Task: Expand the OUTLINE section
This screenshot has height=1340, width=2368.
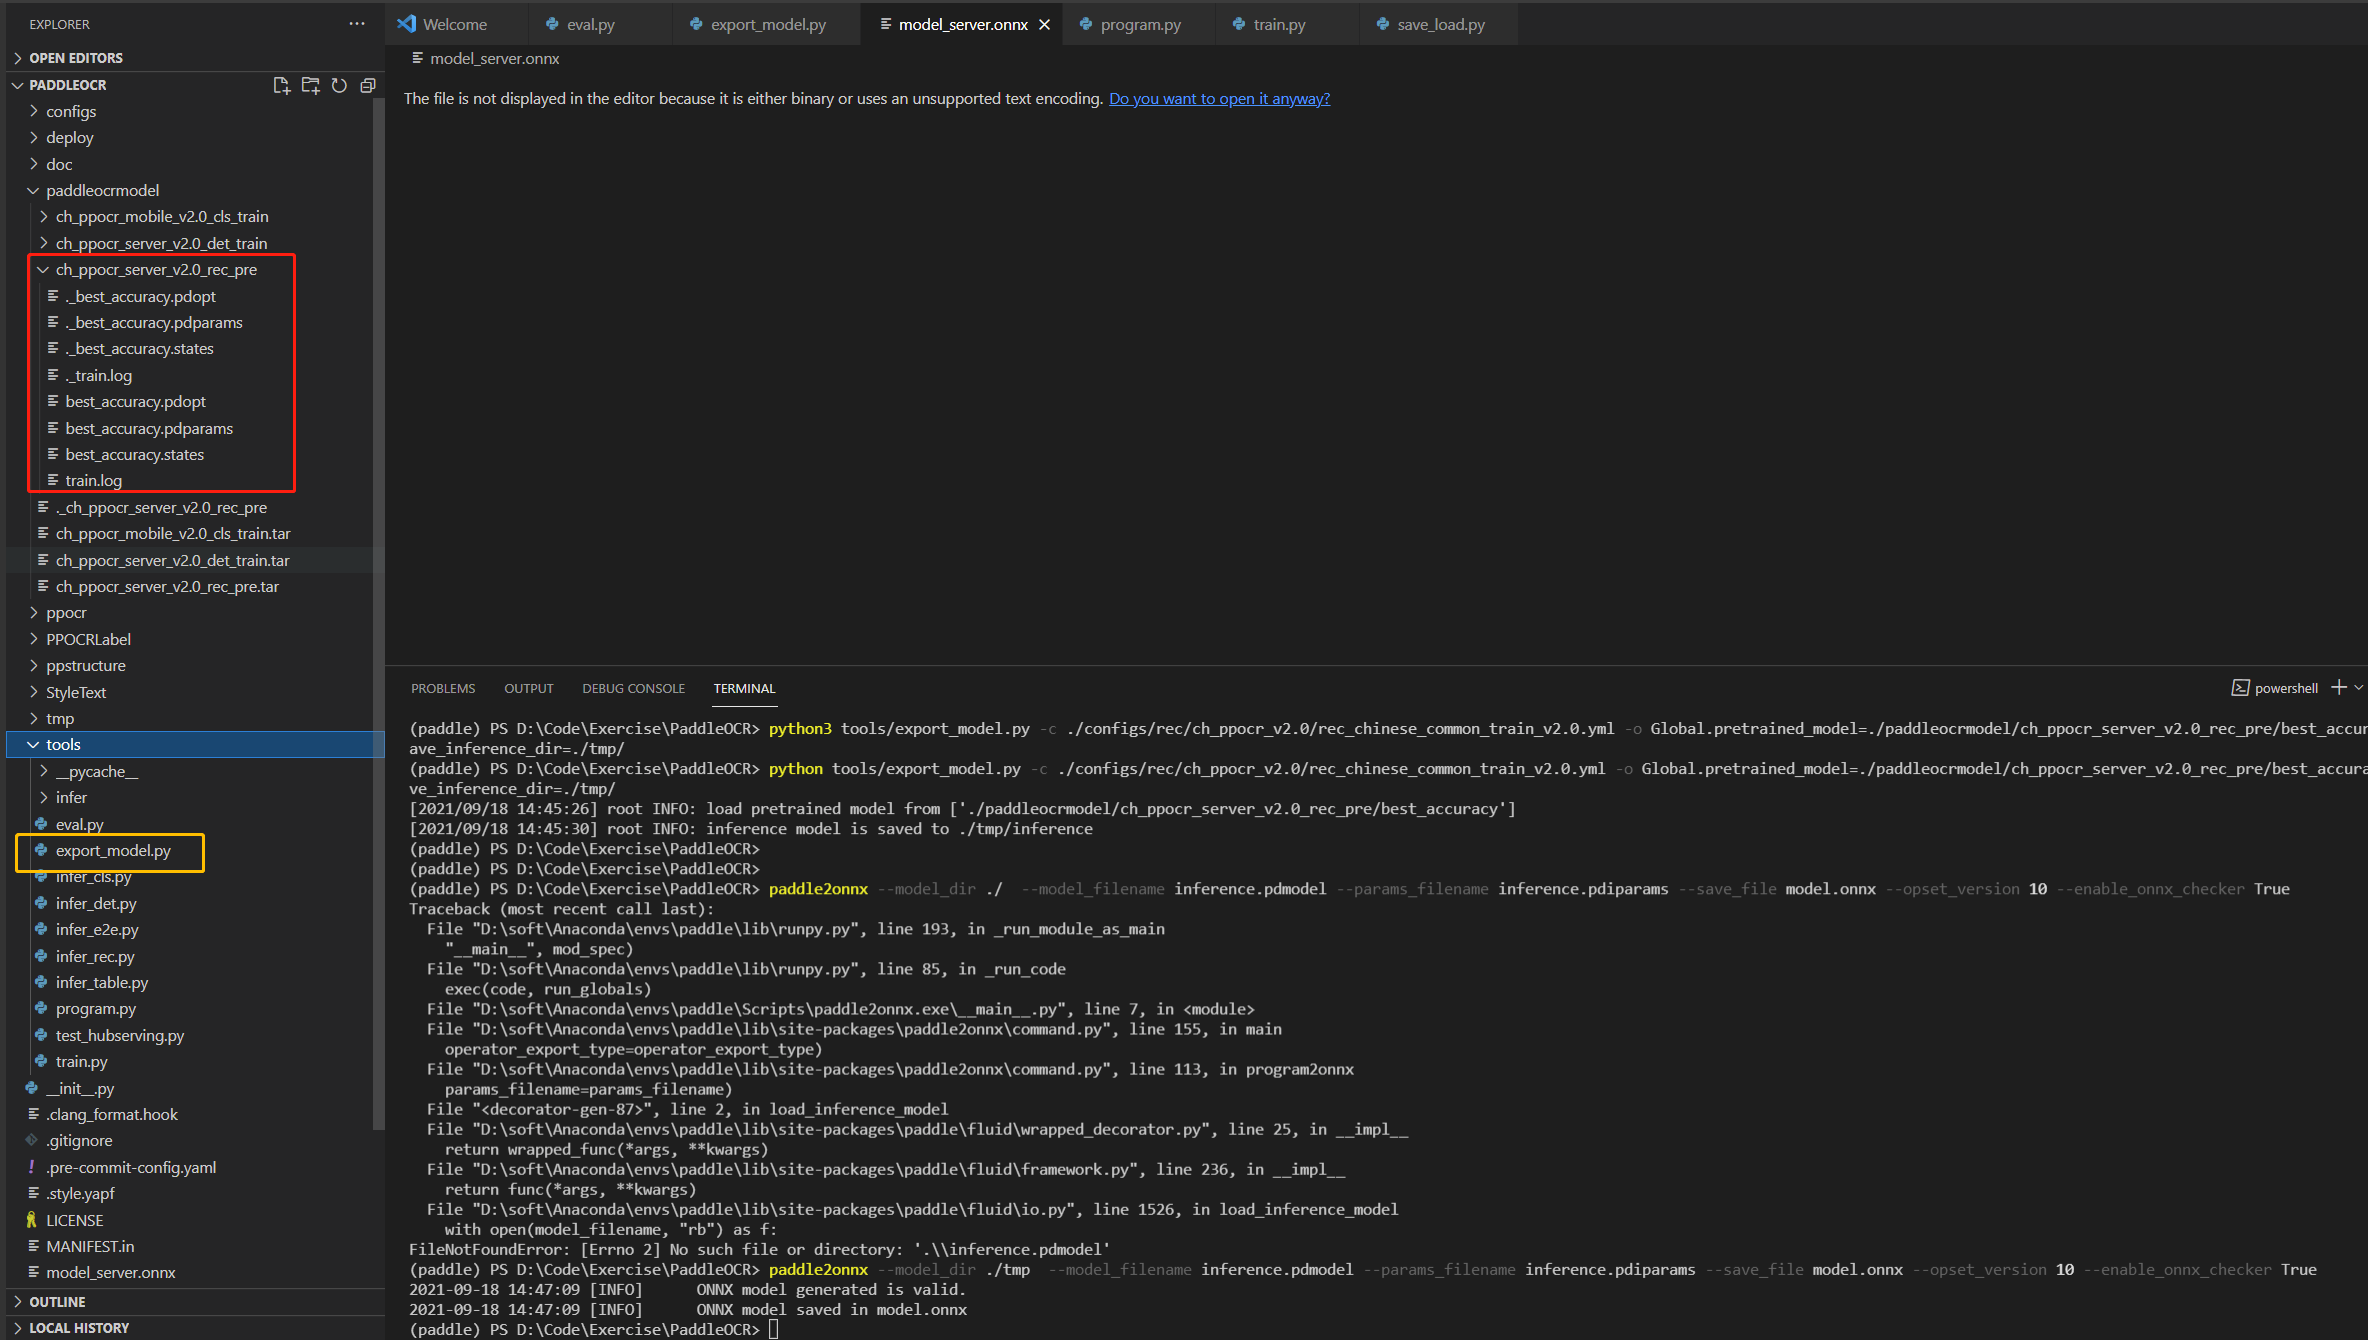Action: pos(57,1301)
